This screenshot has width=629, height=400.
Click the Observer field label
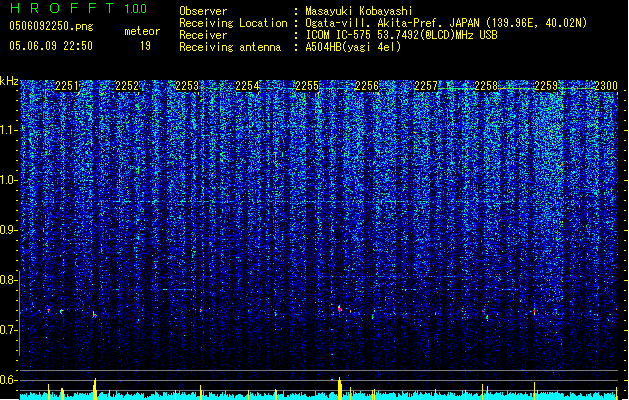tap(203, 11)
